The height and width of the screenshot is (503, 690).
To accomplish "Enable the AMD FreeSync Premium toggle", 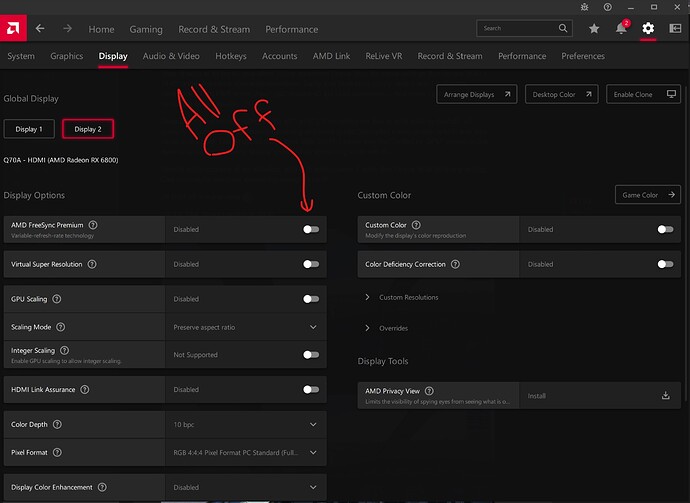I will pos(311,229).
